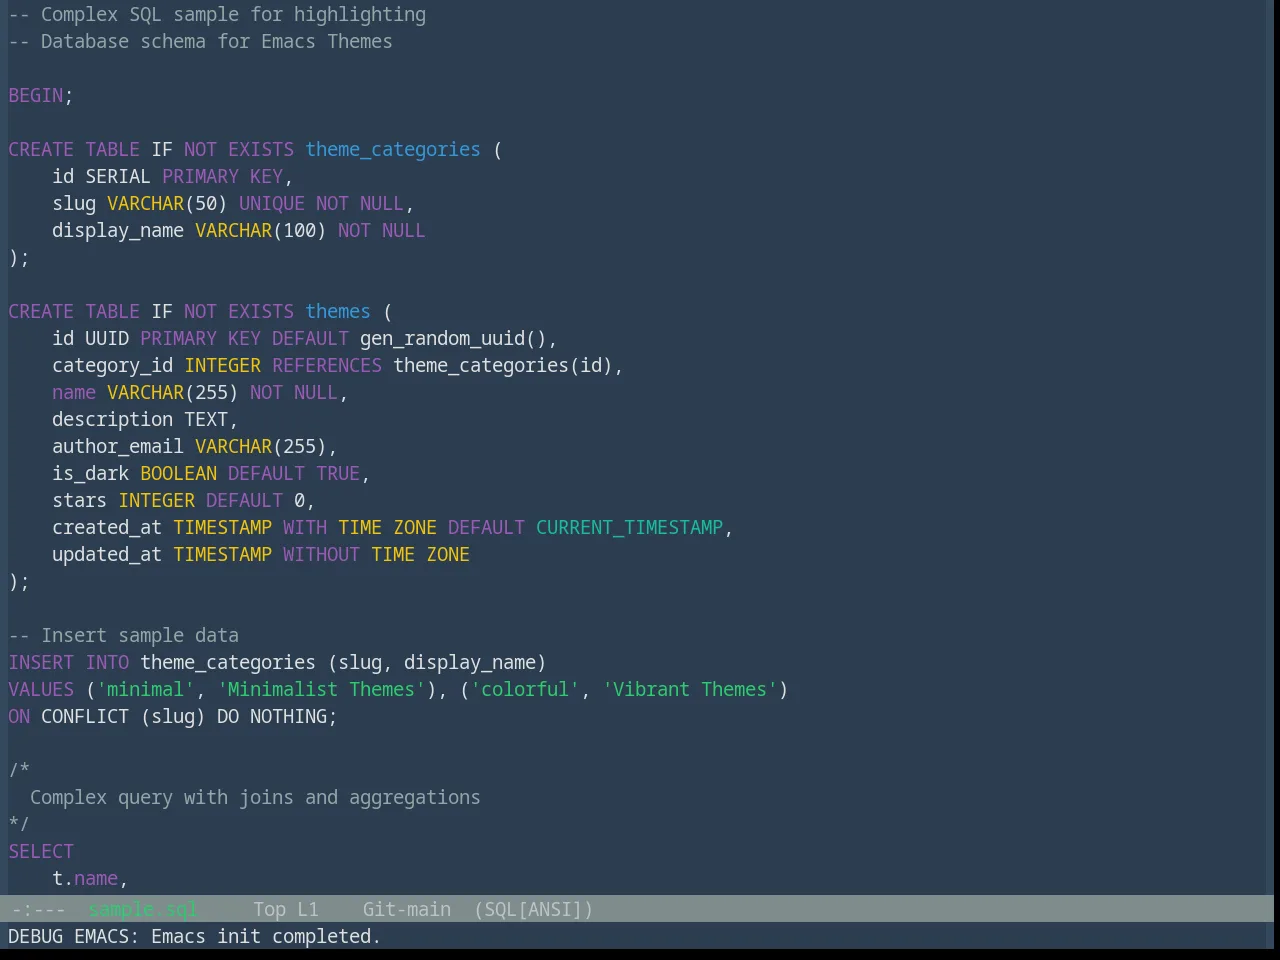Screen dimensions: 1280x960
Task: Click display_name before VARCHAR(100)
Action: [118, 230]
